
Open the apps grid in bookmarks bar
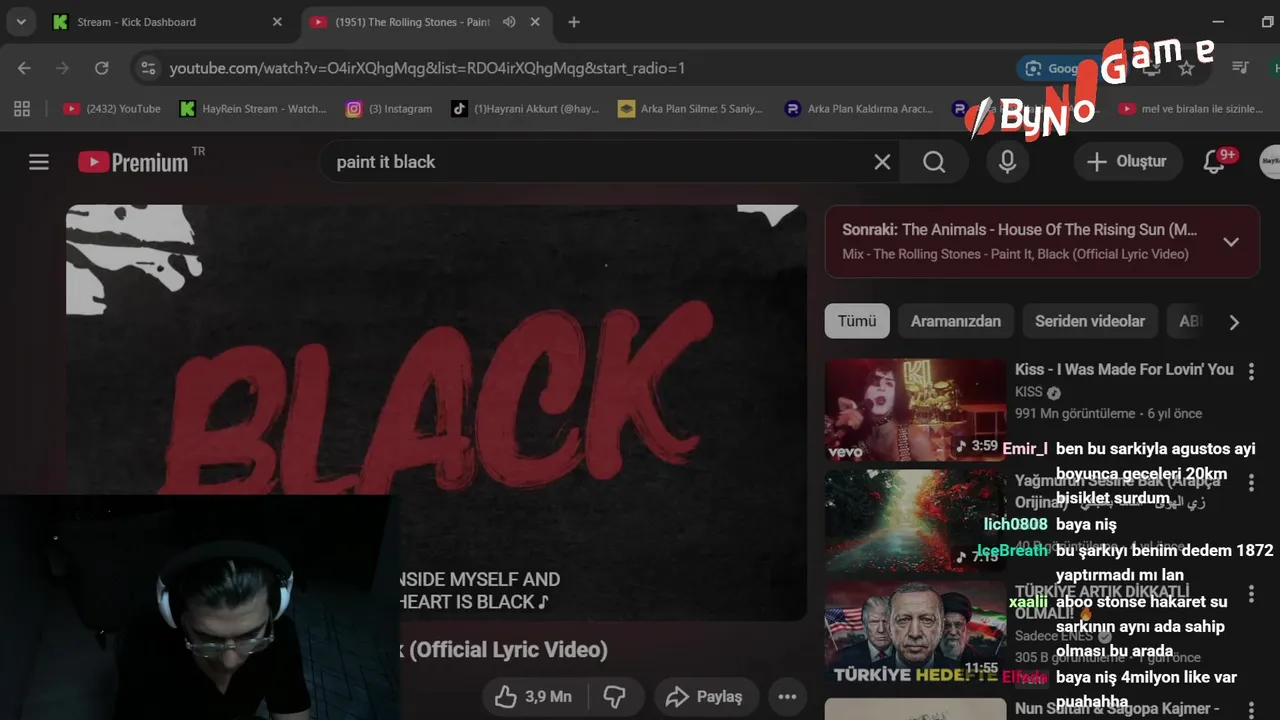point(22,109)
